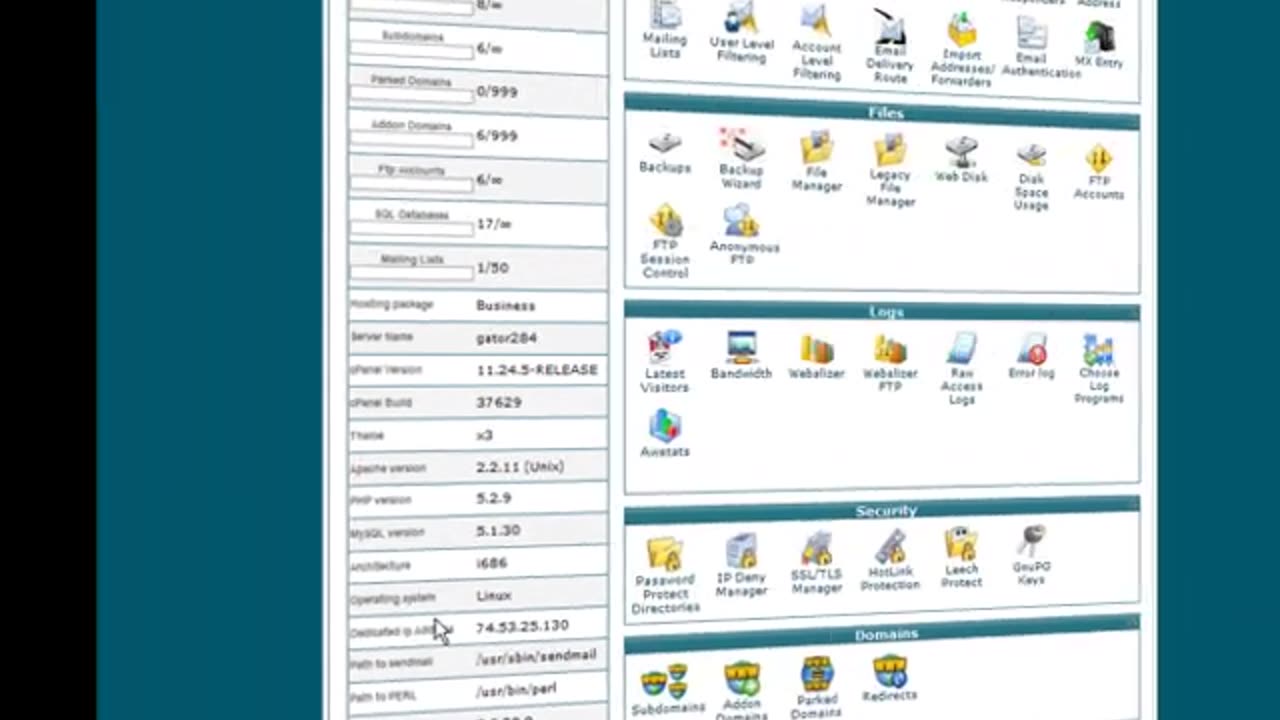Open GnuPG Keys
Screen dimensions: 1280x720
coord(1031,555)
